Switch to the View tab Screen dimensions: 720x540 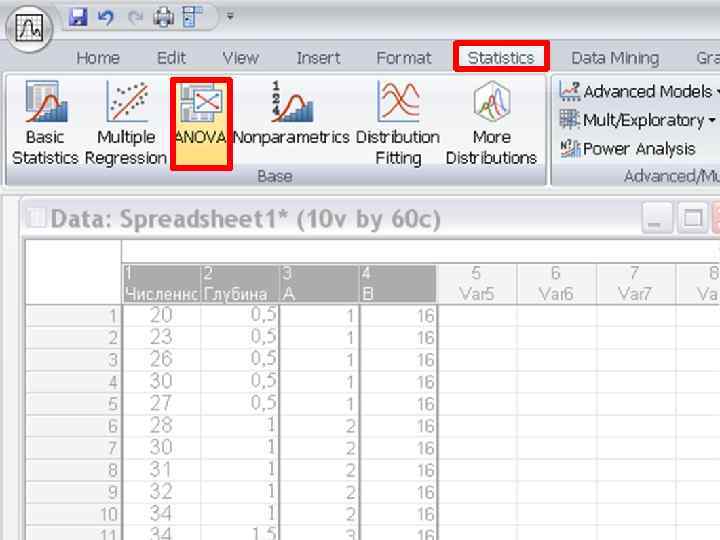point(241,58)
